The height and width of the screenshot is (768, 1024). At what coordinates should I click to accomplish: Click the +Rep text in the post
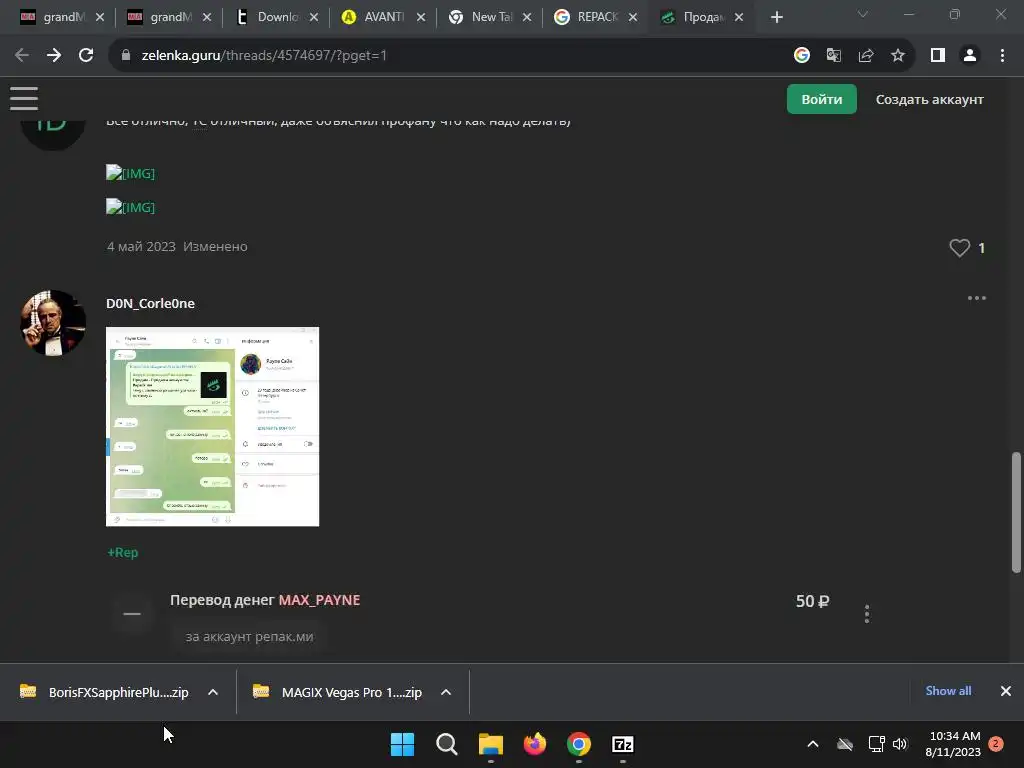[123, 552]
